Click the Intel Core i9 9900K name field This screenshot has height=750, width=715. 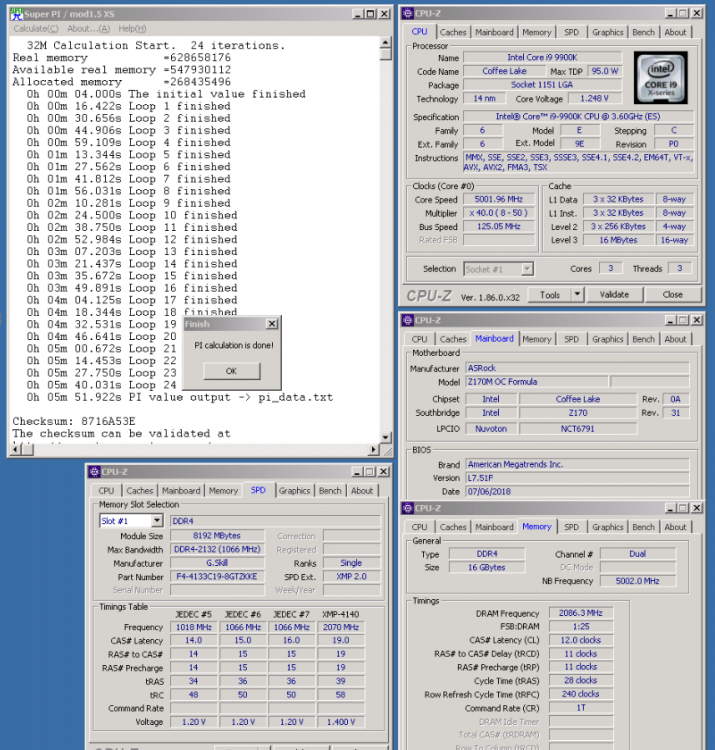pyautogui.click(x=542, y=57)
